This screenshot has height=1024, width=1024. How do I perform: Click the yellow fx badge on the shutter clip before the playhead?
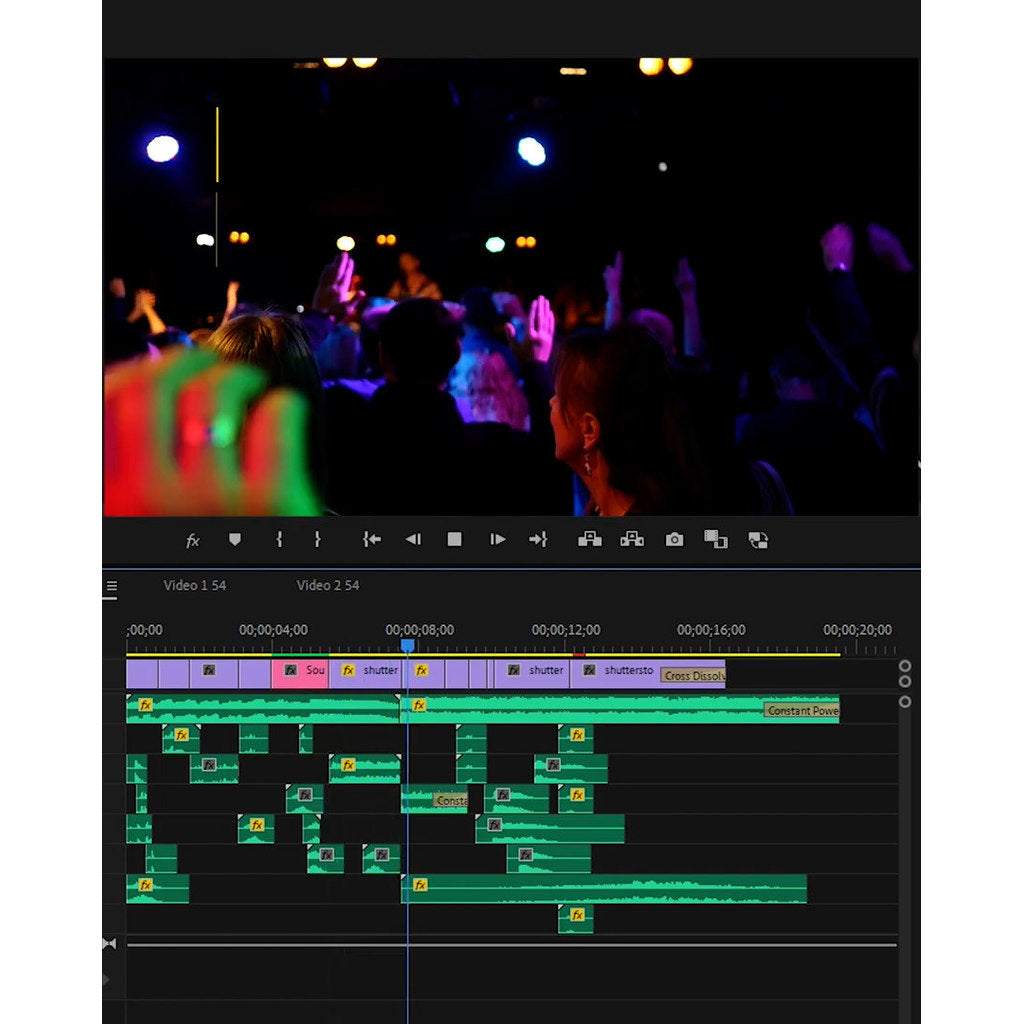(x=348, y=670)
